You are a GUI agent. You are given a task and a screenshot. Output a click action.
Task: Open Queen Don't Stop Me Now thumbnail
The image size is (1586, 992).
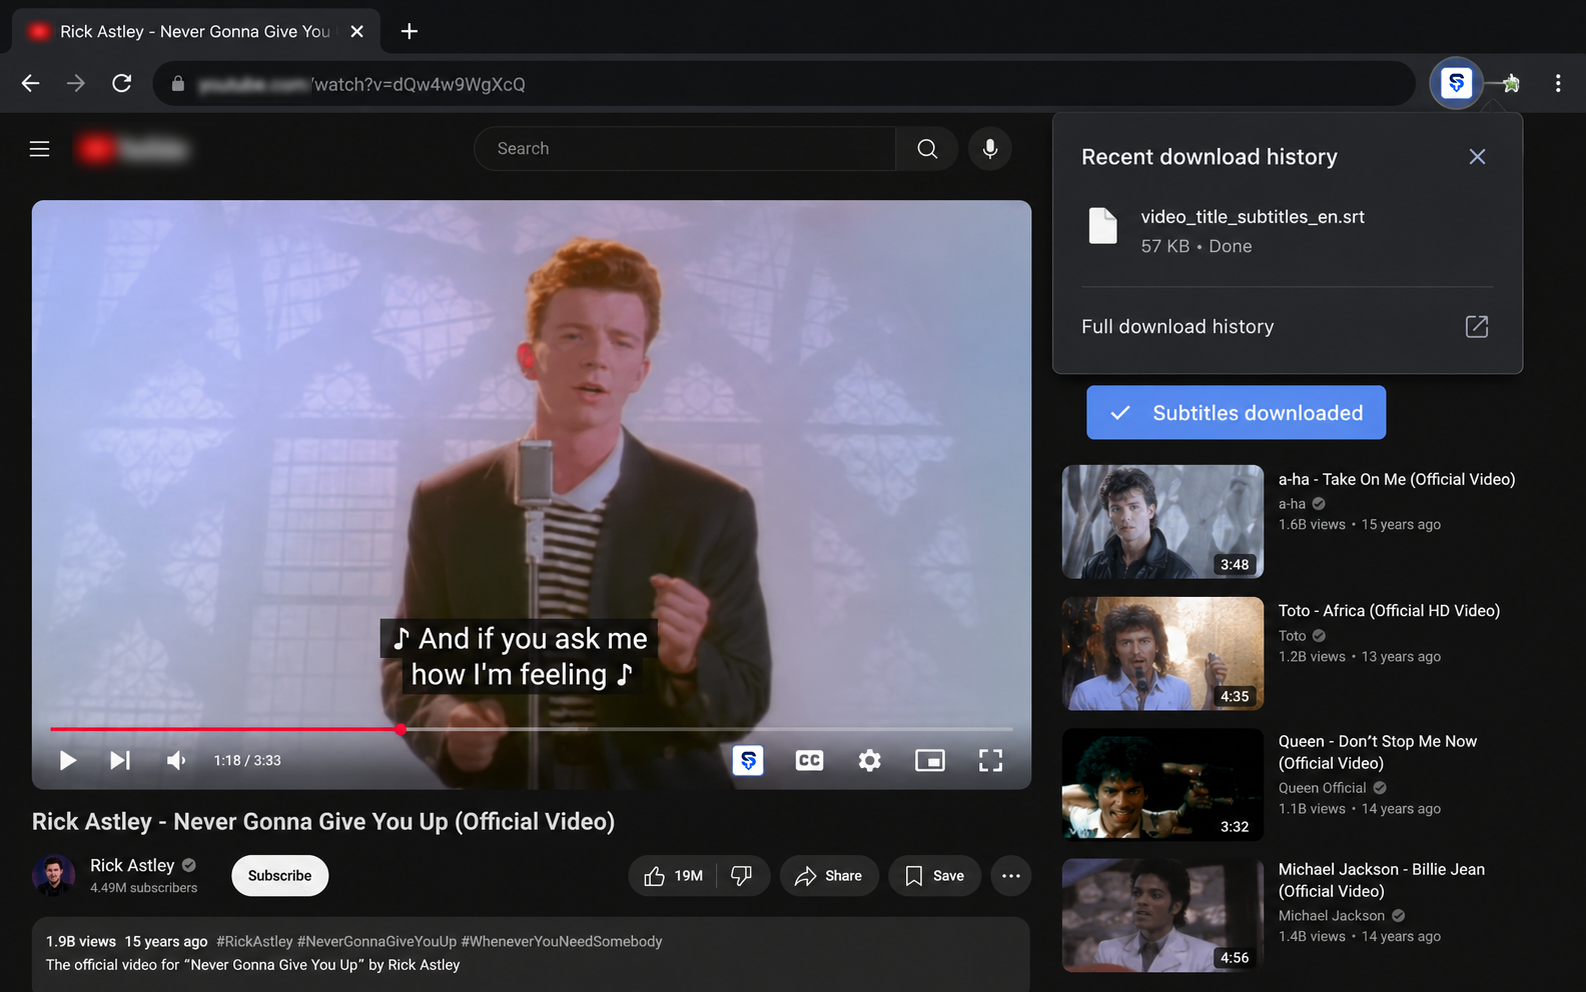tap(1163, 784)
